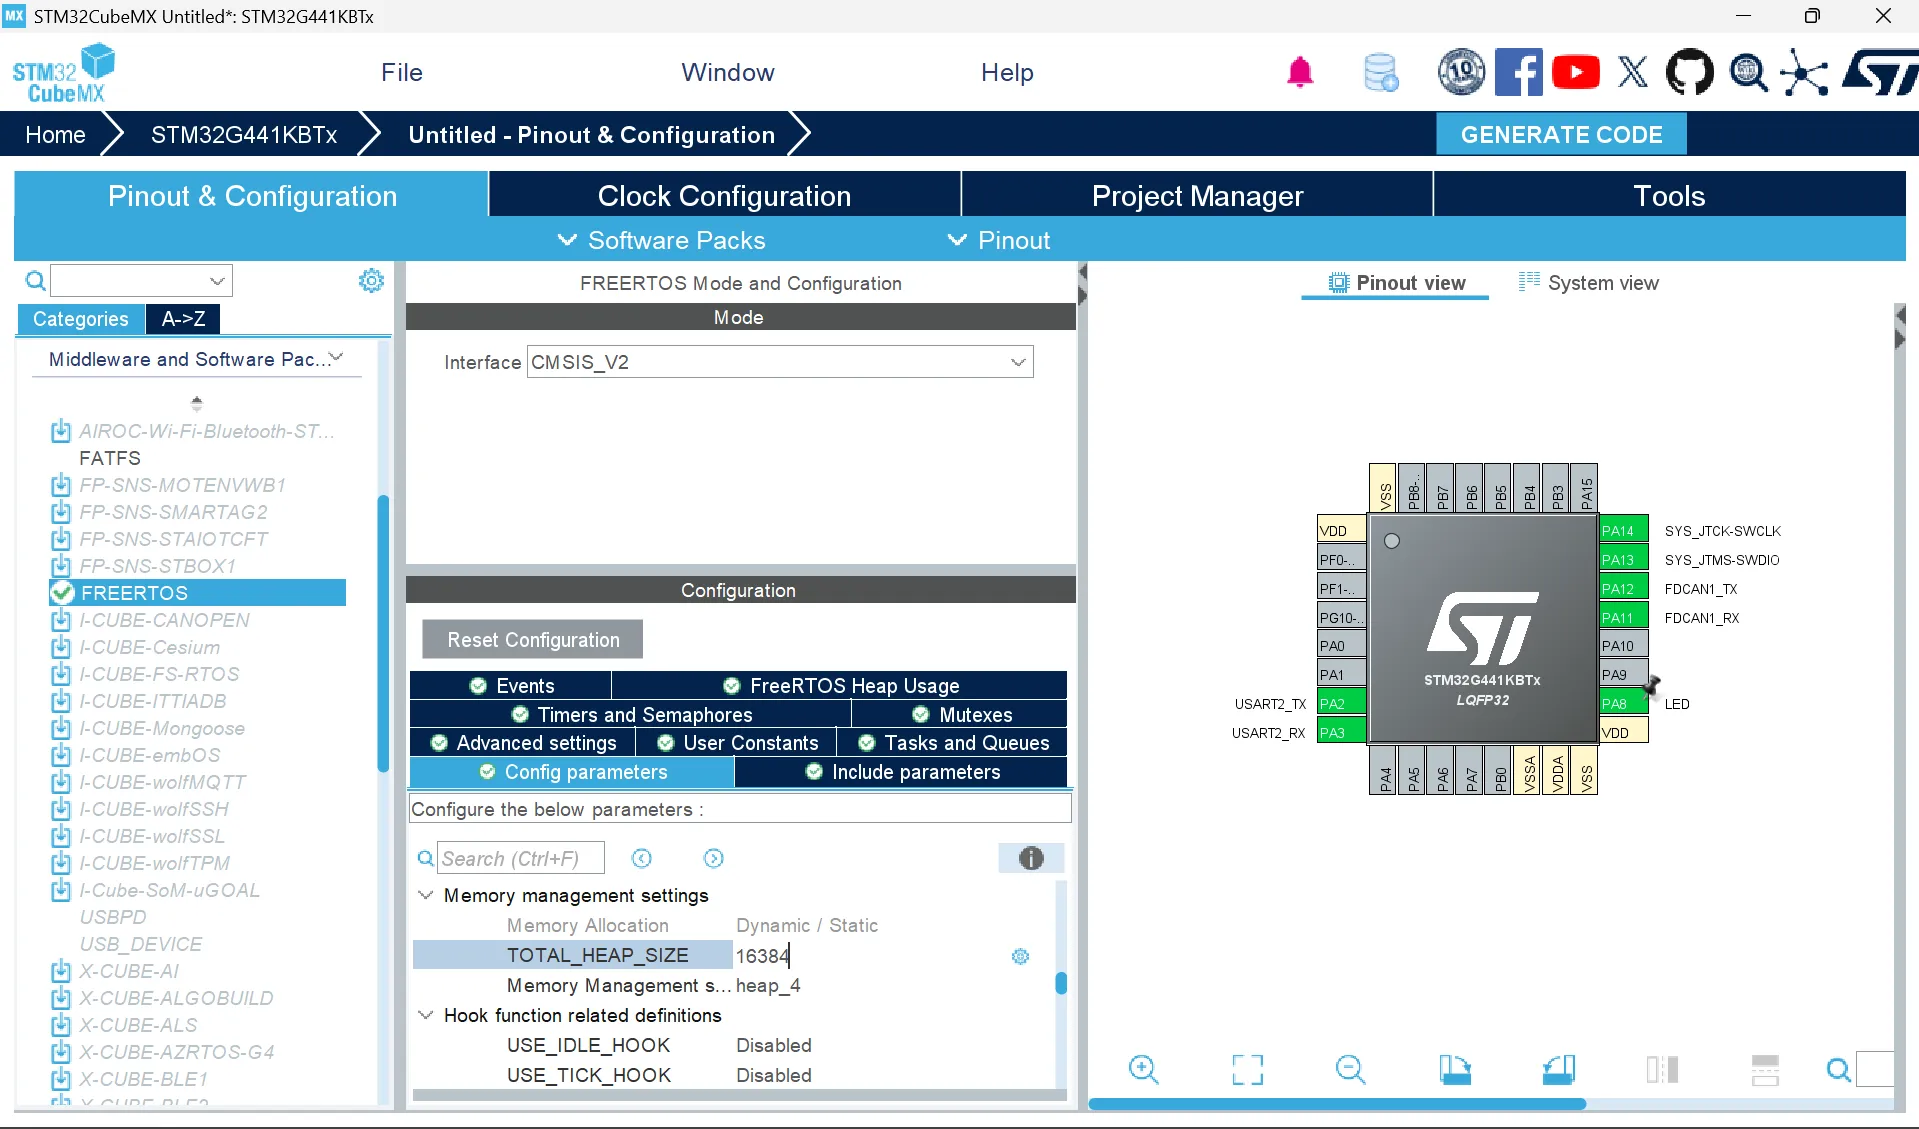This screenshot has width=1919, height=1129.
Task: Click the GENERATE CODE button
Action: tap(1560, 135)
